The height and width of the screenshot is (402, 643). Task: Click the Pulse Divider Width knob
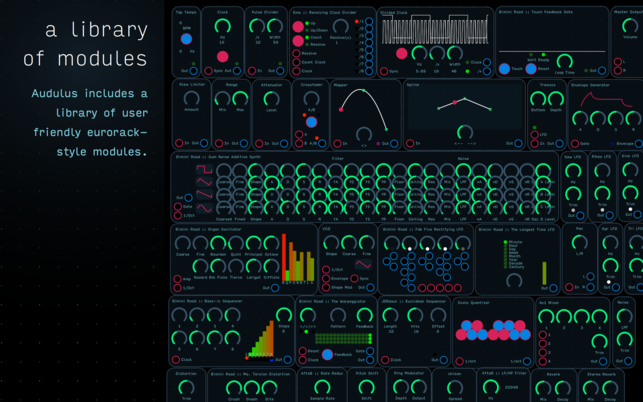pyautogui.click(x=273, y=26)
